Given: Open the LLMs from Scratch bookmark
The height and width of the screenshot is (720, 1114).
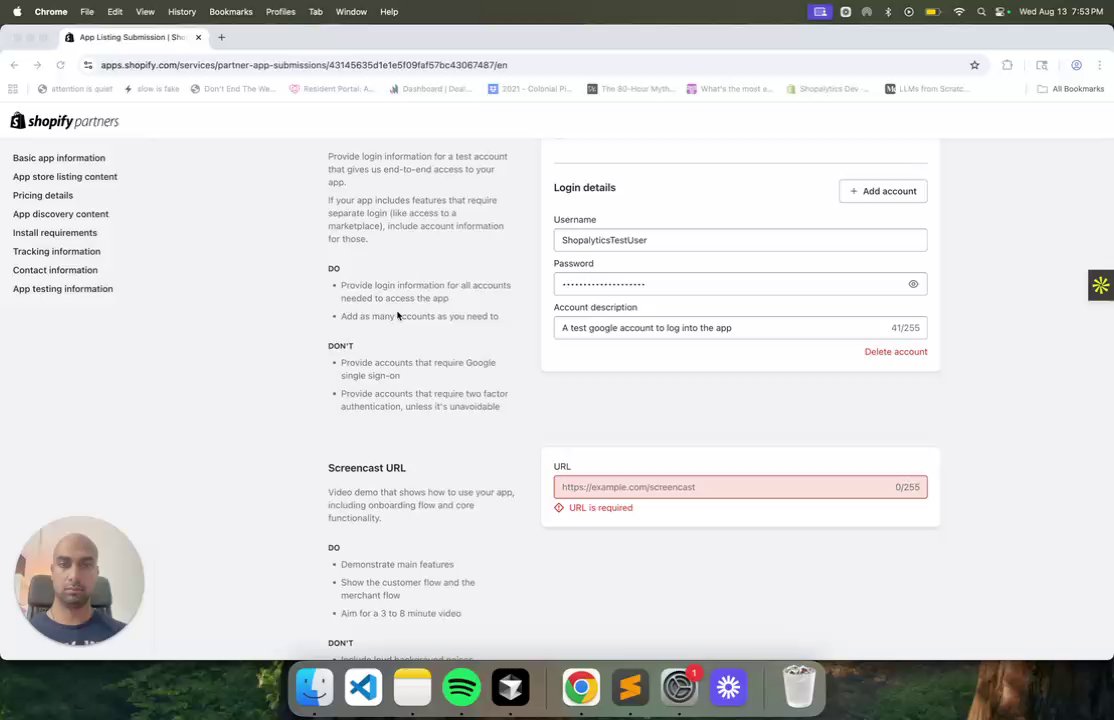Looking at the screenshot, I should 926,89.
